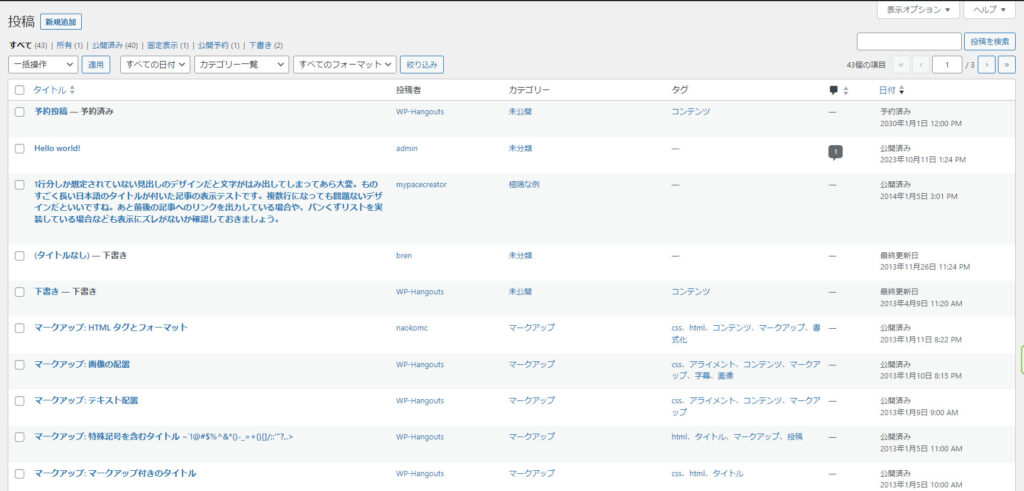Go to next page of posts
Viewport: 1024px width, 491px height.
pyautogui.click(x=986, y=64)
